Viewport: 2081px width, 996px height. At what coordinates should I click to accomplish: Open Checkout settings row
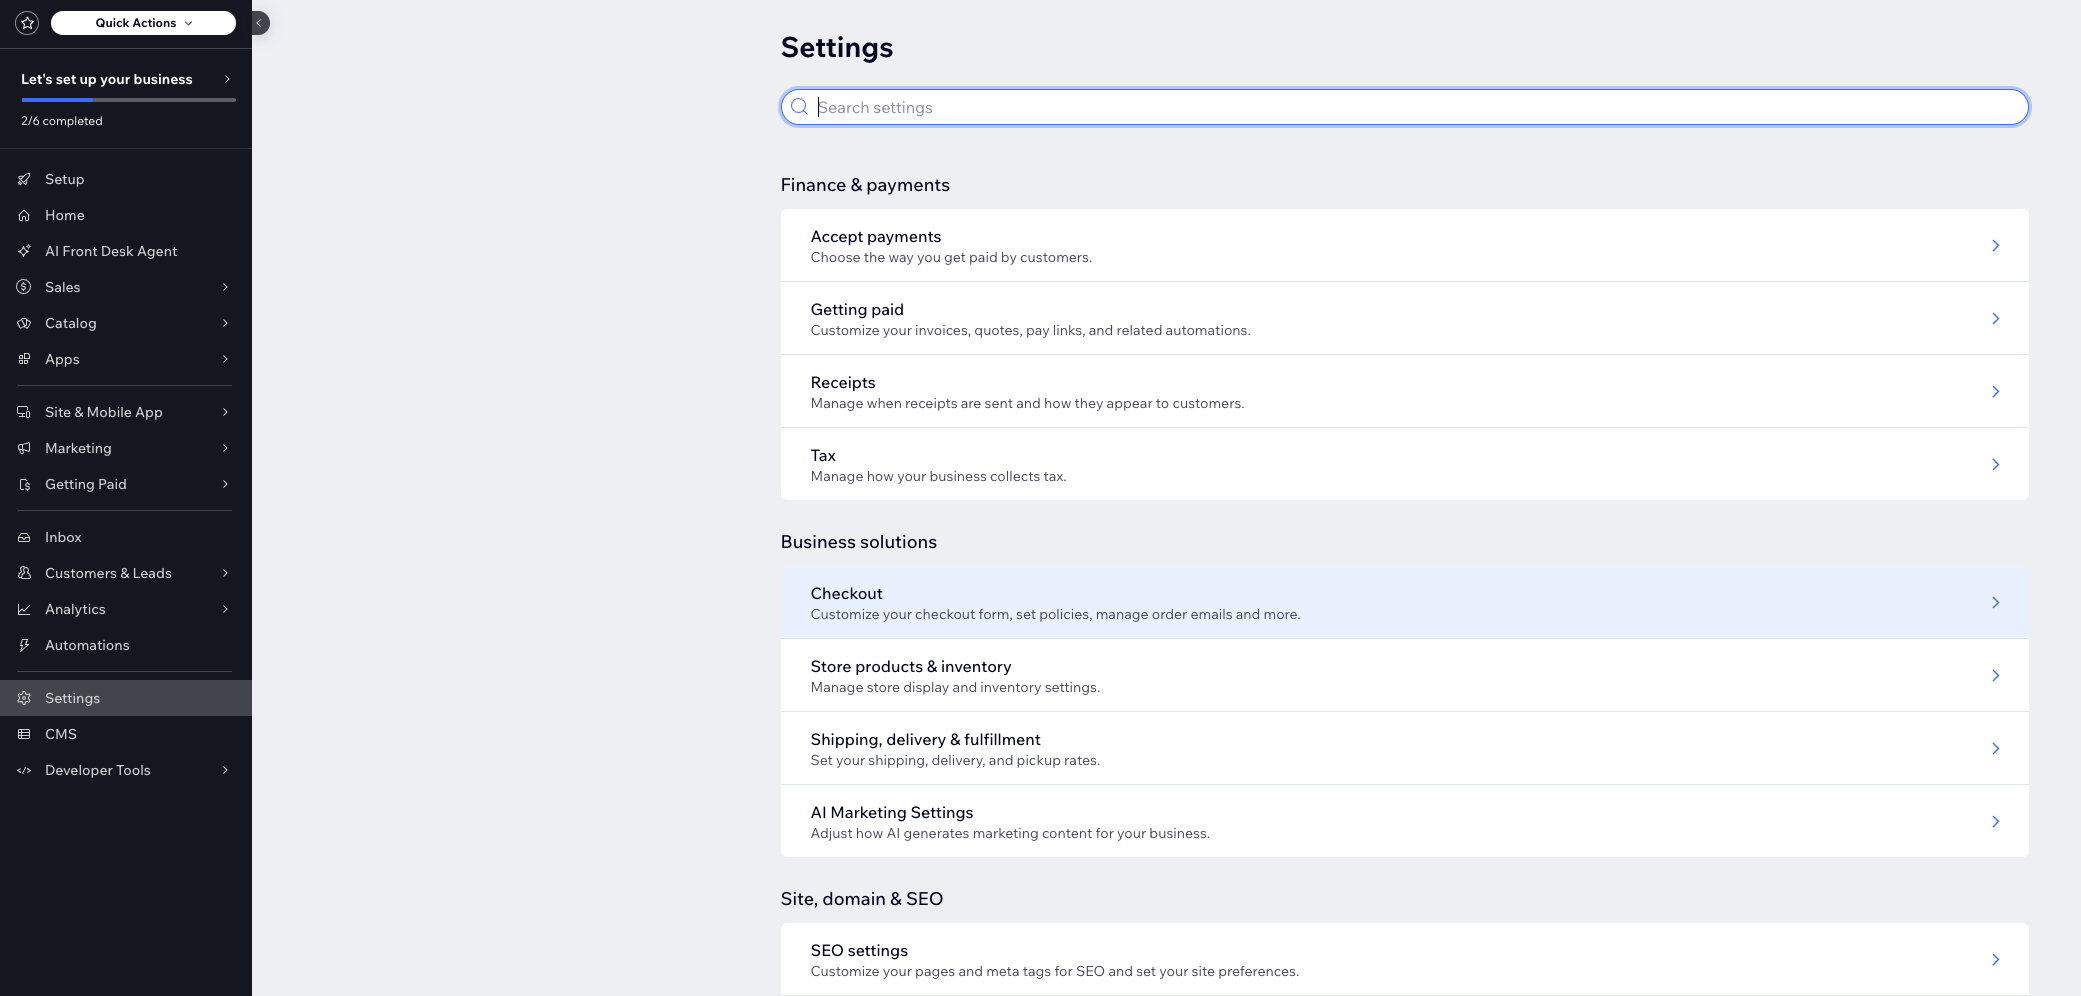pos(1403,603)
